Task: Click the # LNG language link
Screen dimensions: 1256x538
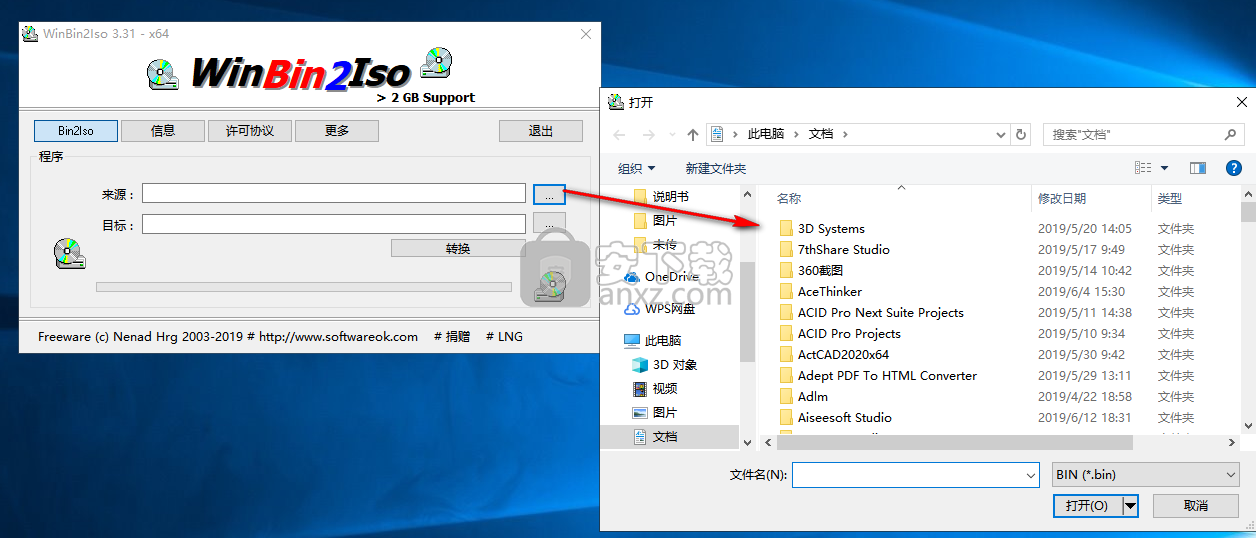Action: pos(504,337)
